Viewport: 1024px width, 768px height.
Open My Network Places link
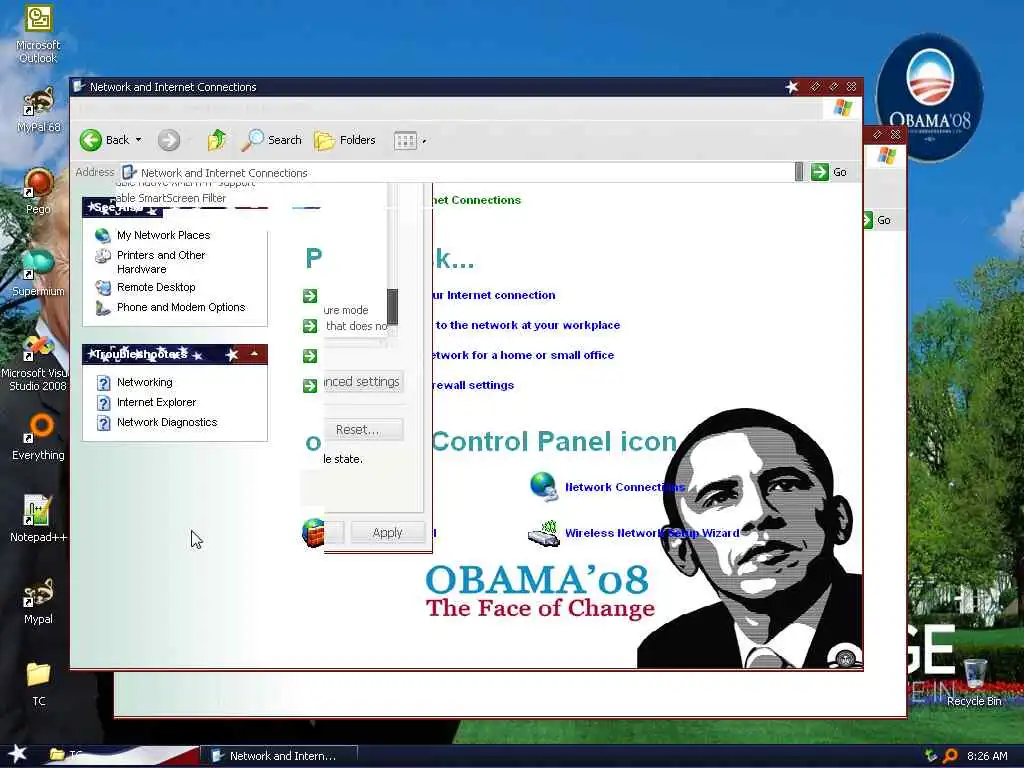click(x=163, y=235)
